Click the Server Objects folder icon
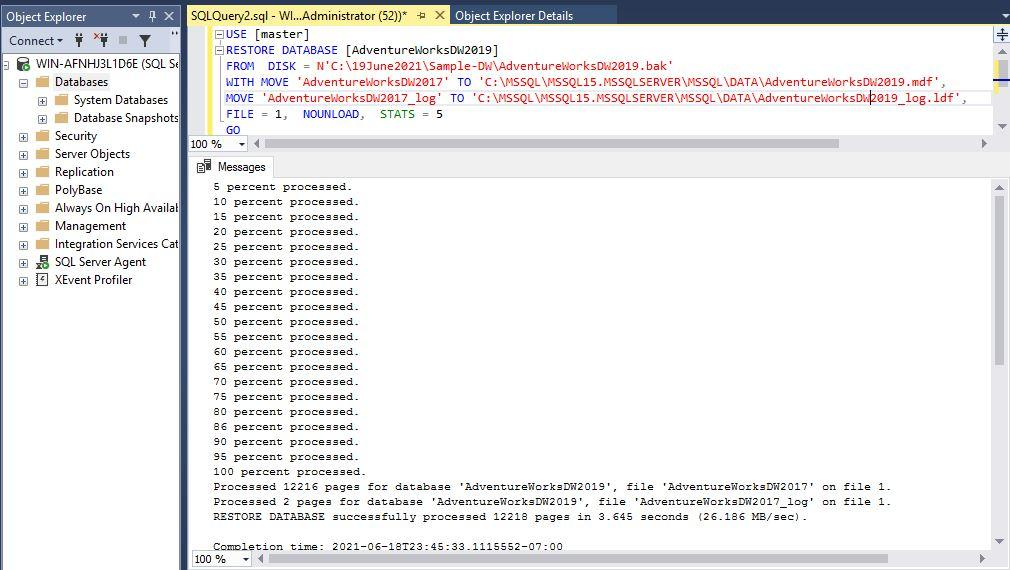Image resolution: width=1010 pixels, height=570 pixels. click(43, 154)
